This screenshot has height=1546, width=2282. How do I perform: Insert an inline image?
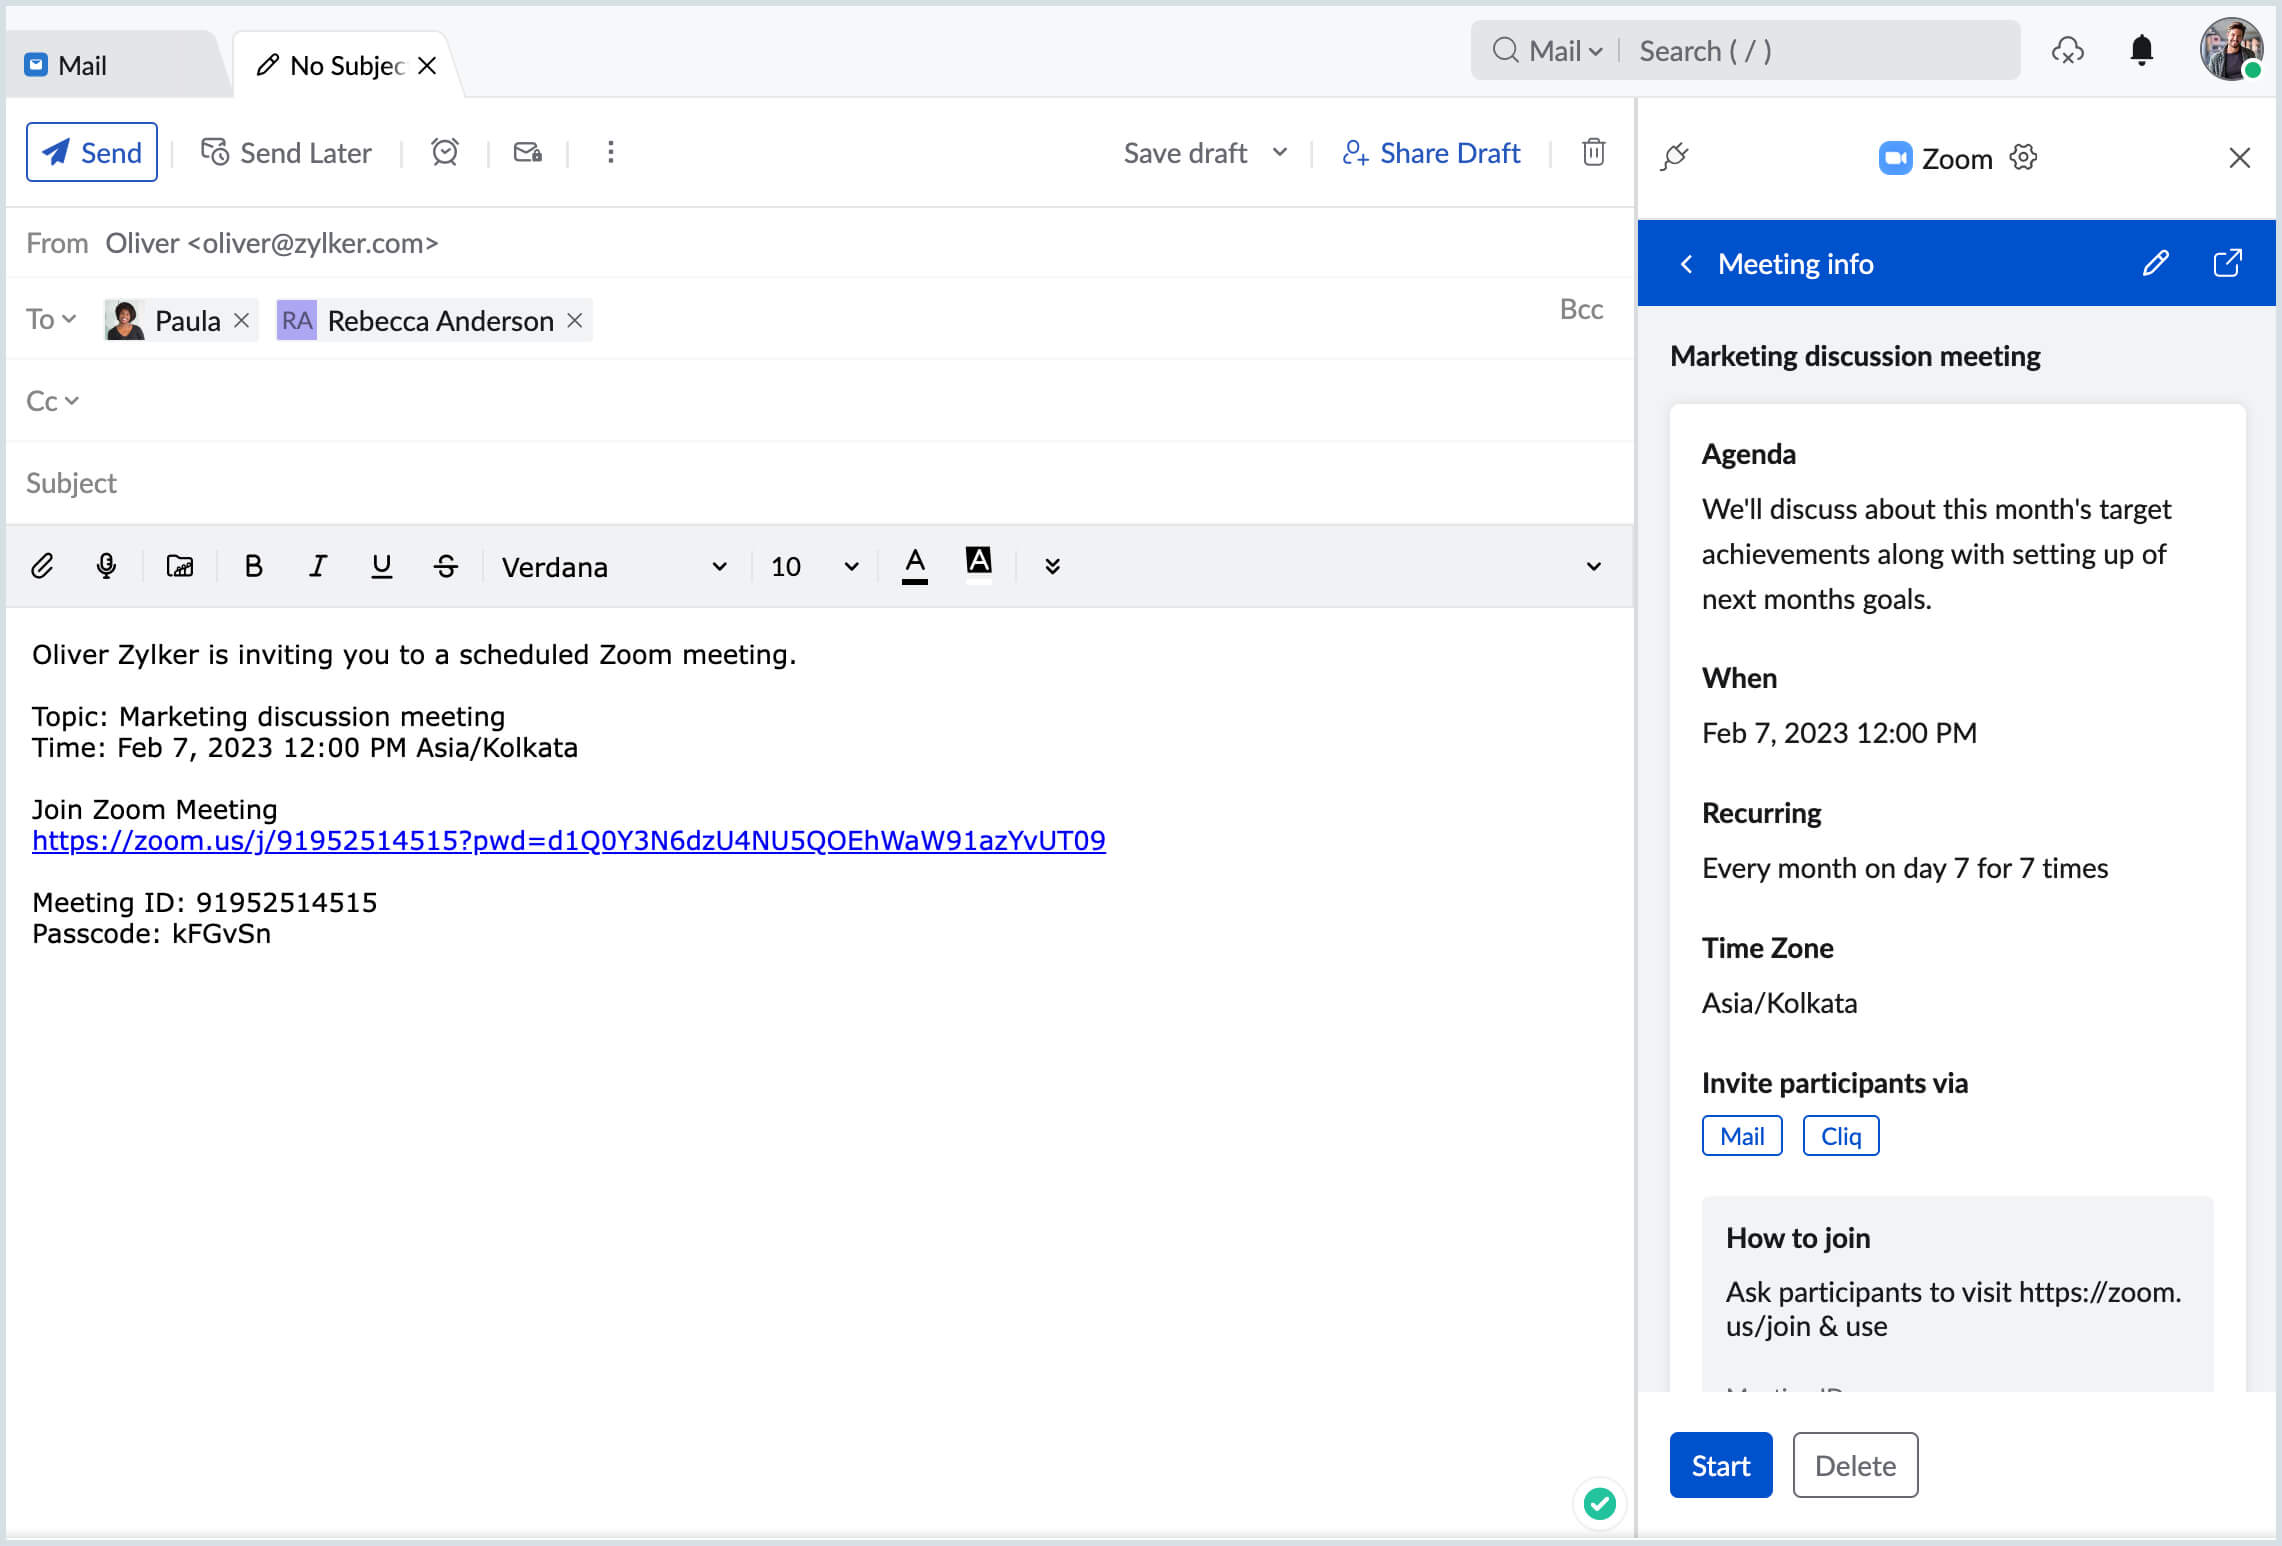pyautogui.click(x=180, y=566)
